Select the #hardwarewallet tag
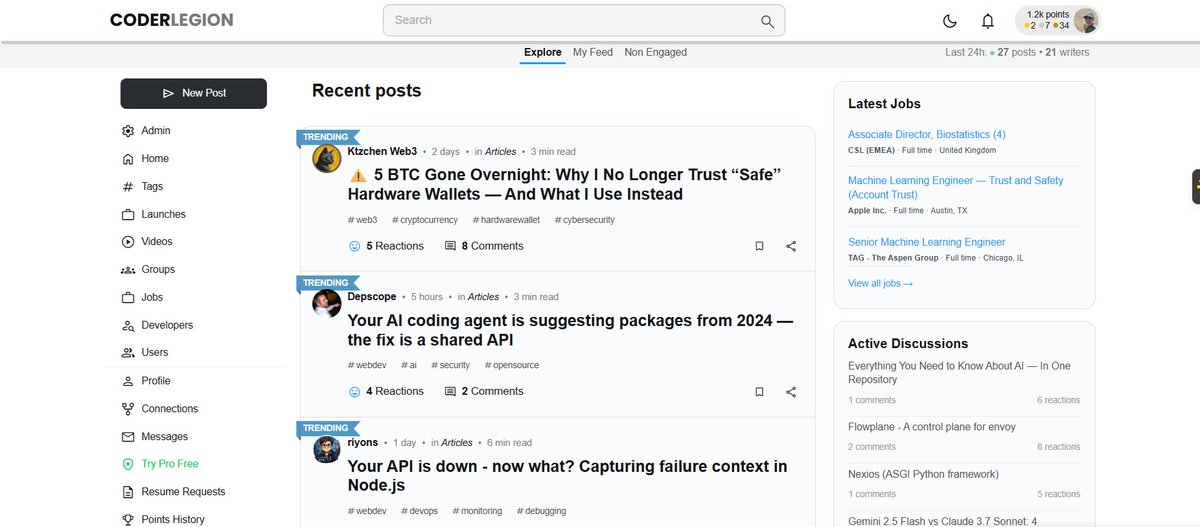The height and width of the screenshot is (527, 1200). click(x=506, y=220)
